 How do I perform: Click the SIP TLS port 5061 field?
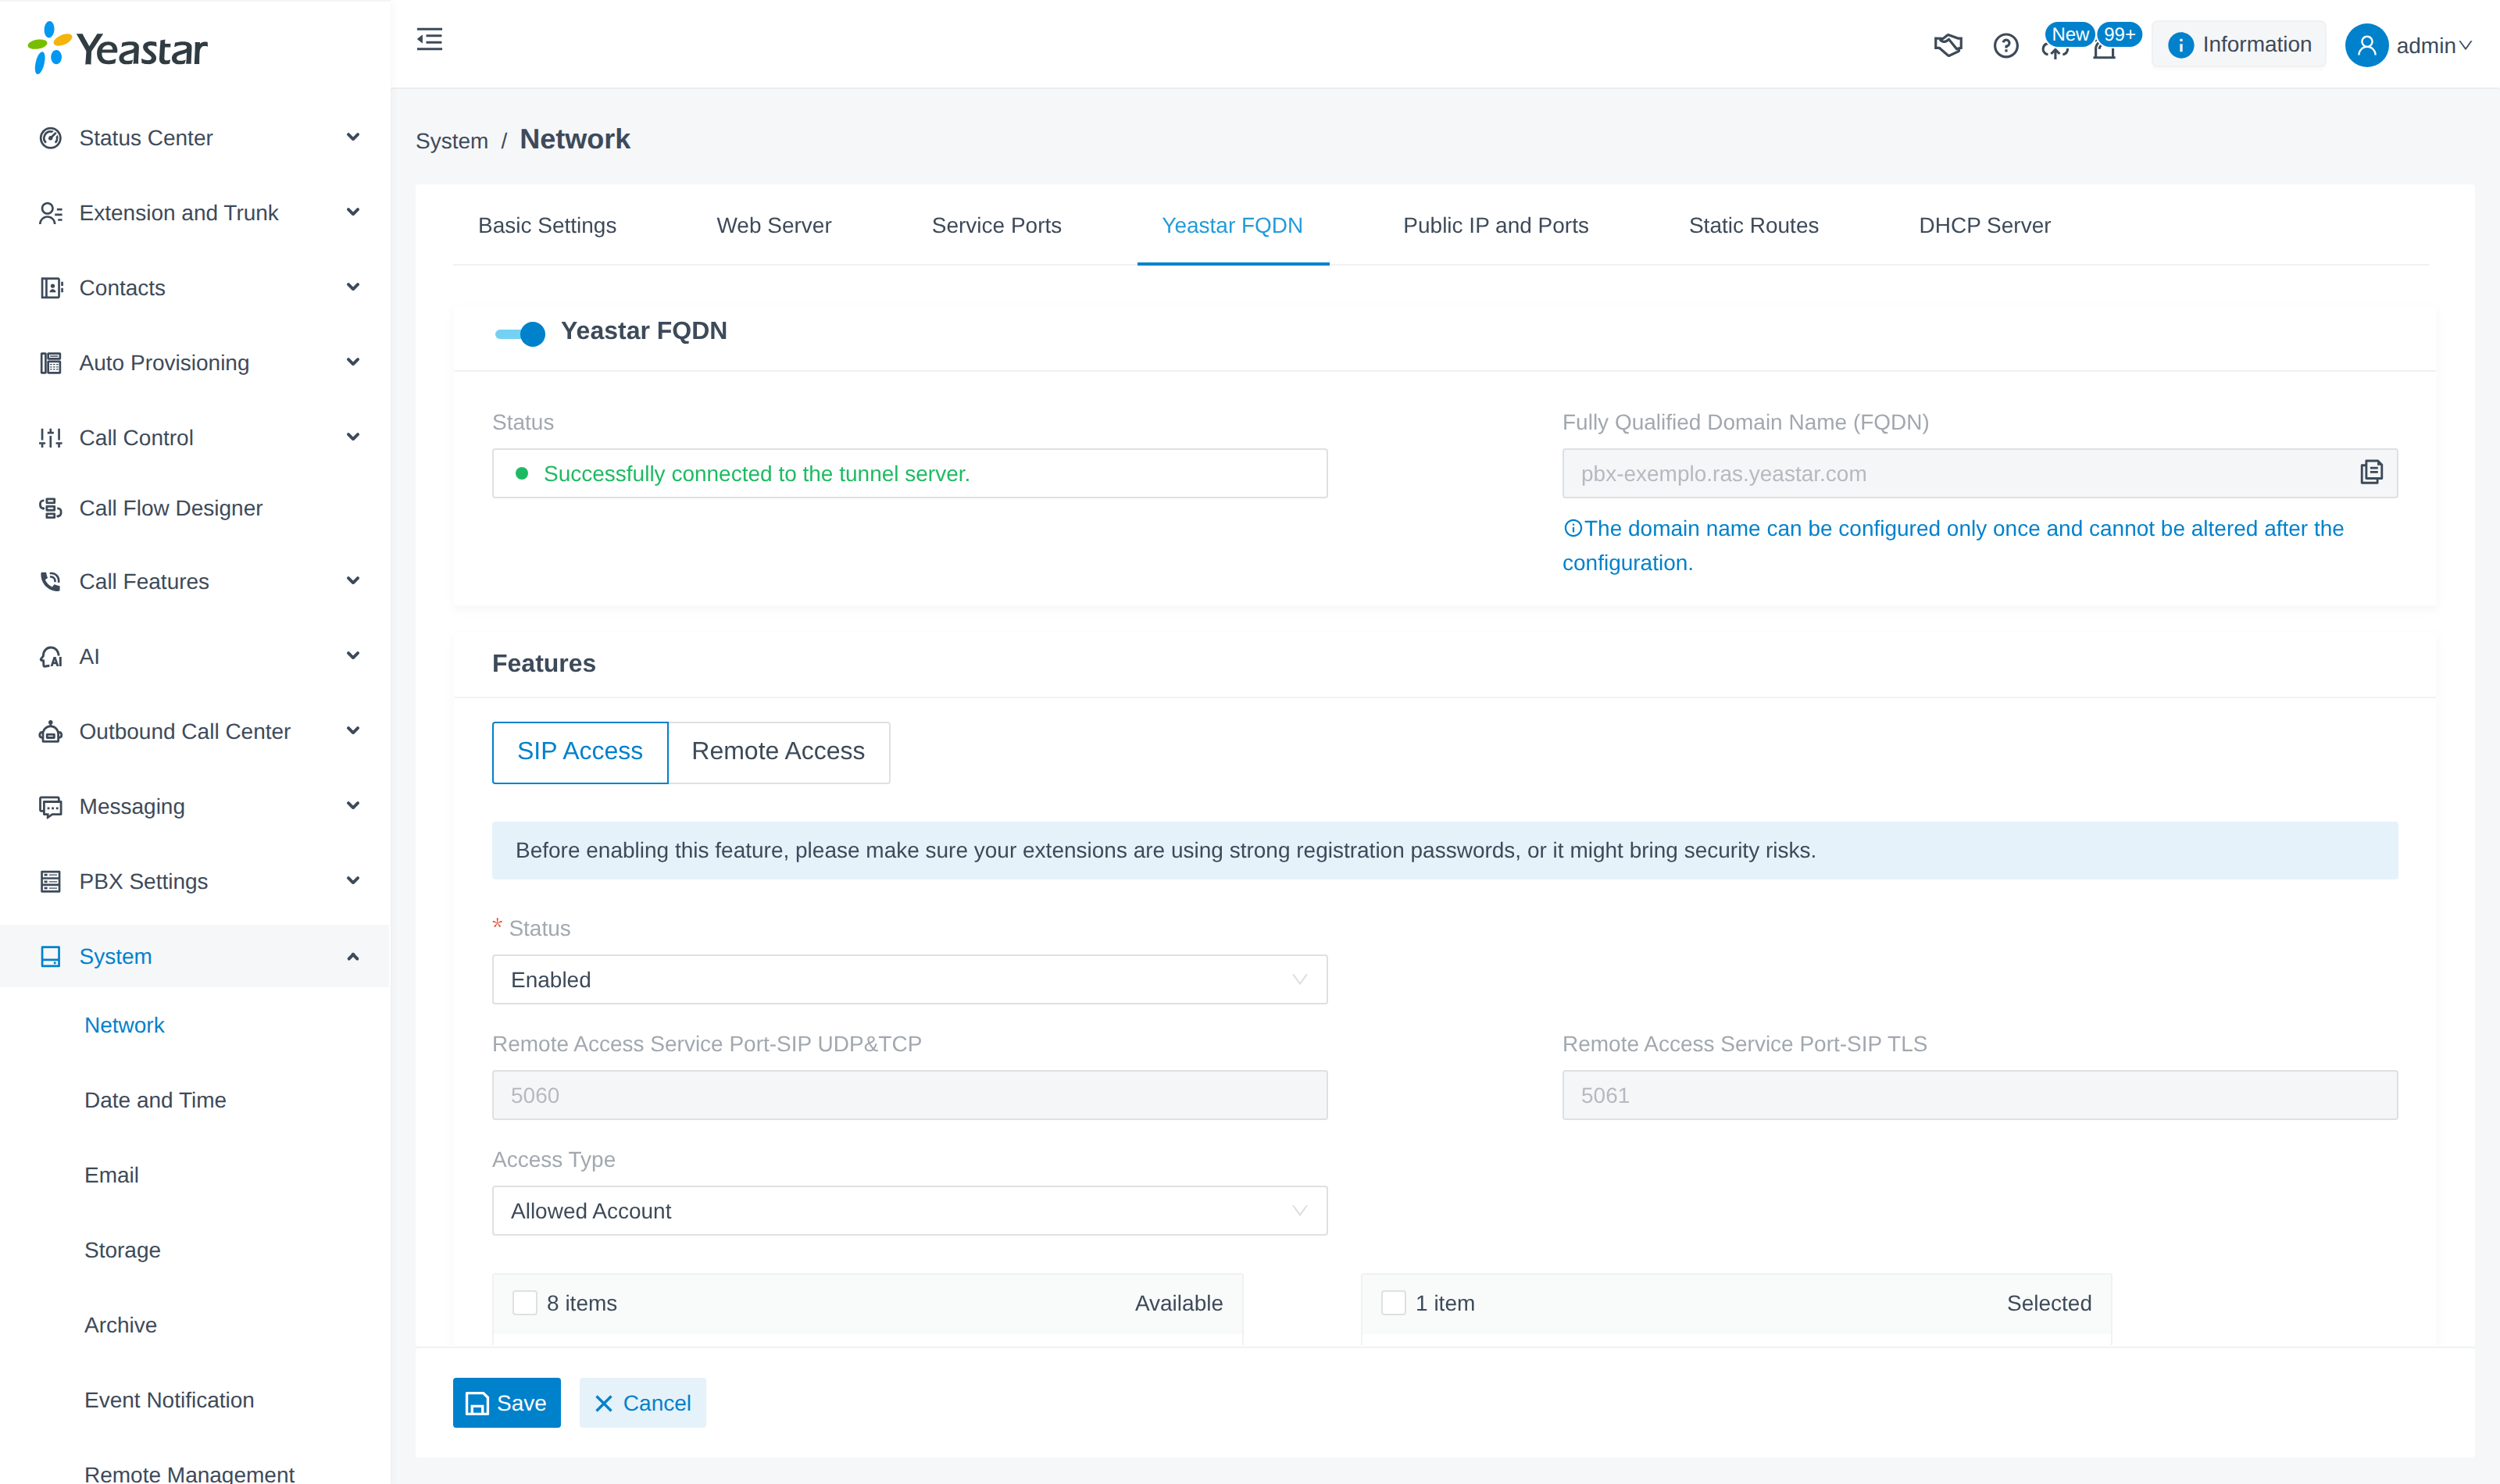click(1979, 1095)
